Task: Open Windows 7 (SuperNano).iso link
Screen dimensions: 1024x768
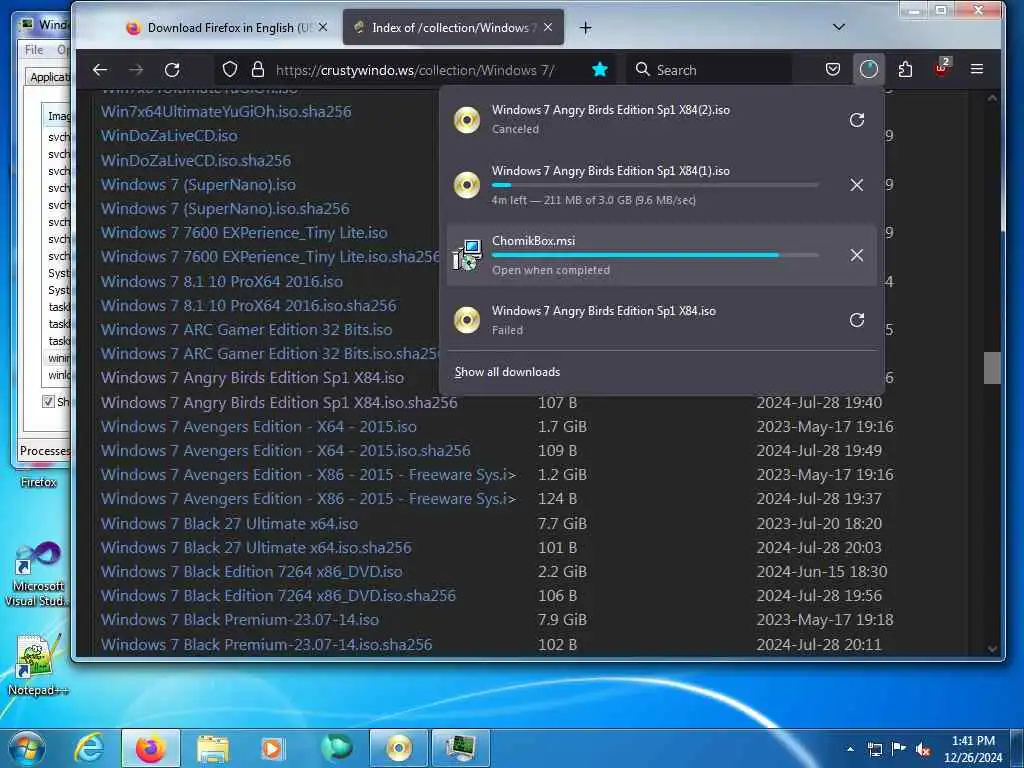Action: [x=198, y=185]
